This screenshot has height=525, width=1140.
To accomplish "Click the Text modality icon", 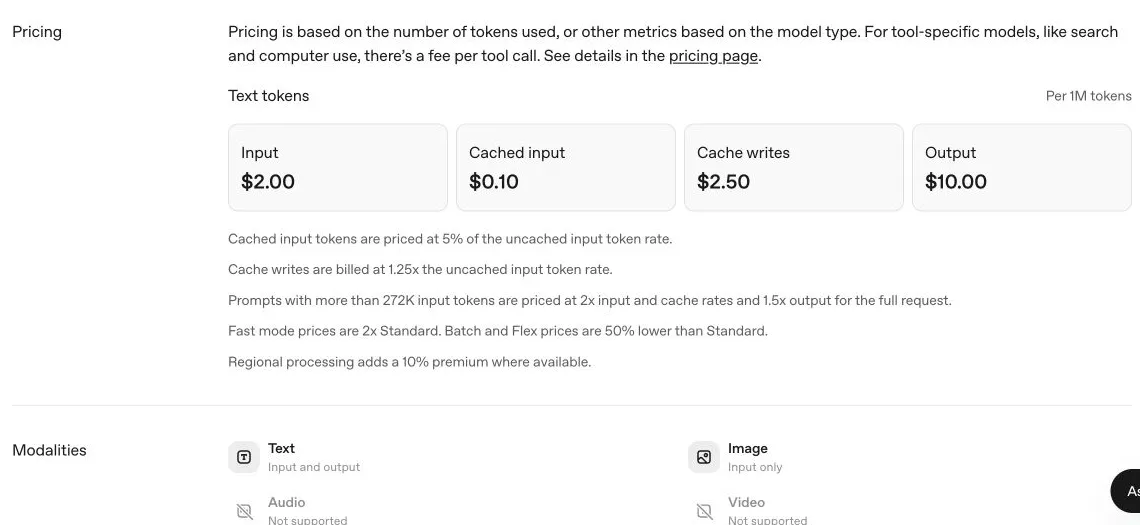I will click(244, 457).
